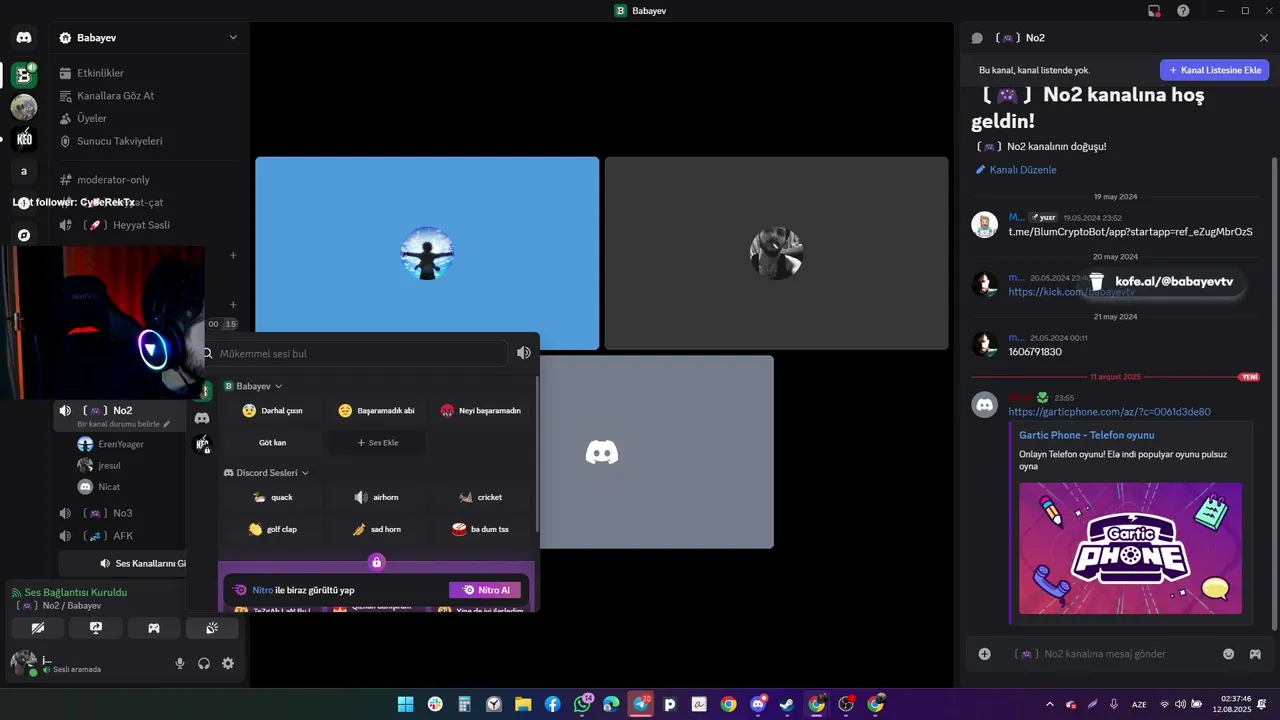Play the quack sound
1280x720 pixels.
point(273,497)
